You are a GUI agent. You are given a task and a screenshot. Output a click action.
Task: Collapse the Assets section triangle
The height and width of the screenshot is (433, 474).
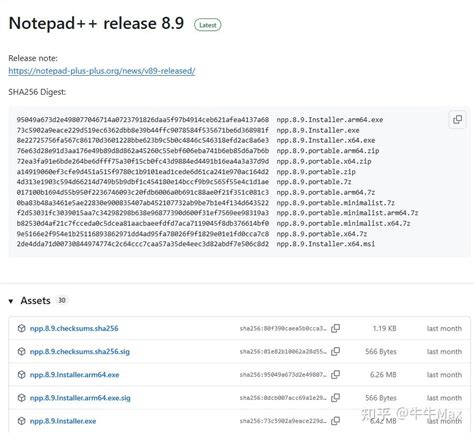click(x=11, y=301)
